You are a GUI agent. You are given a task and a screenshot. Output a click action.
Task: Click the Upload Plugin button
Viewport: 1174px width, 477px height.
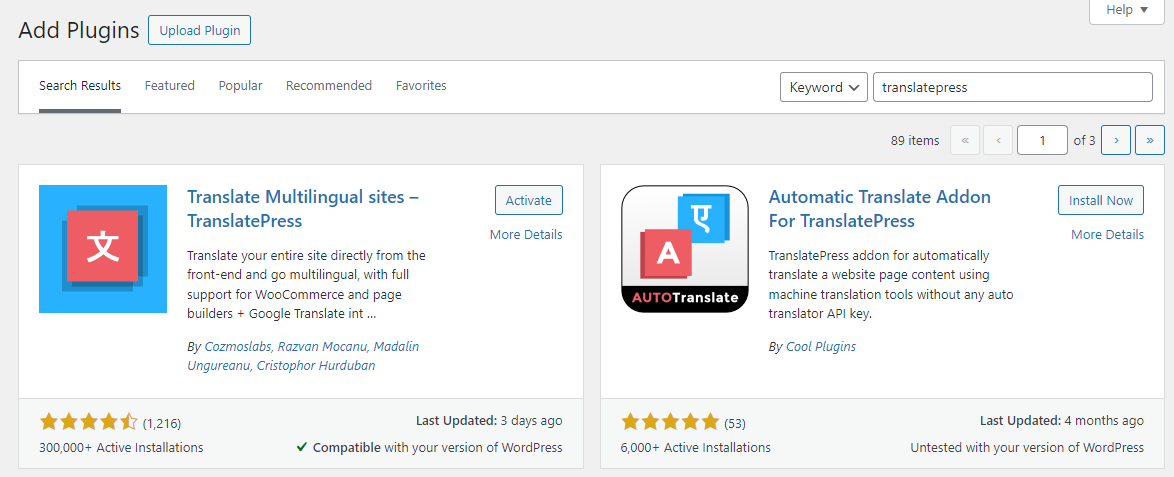coord(199,30)
